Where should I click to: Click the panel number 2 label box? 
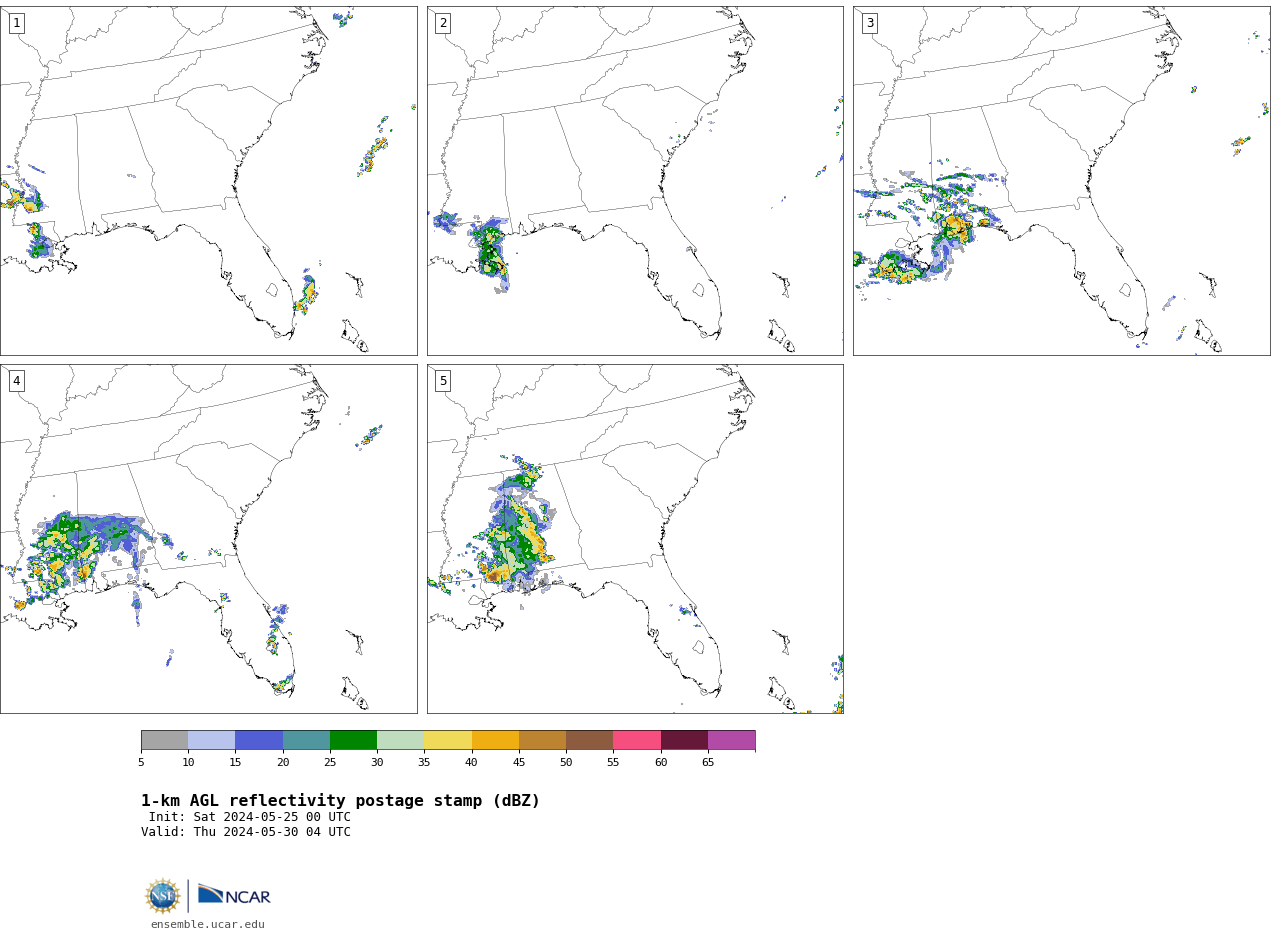[443, 23]
